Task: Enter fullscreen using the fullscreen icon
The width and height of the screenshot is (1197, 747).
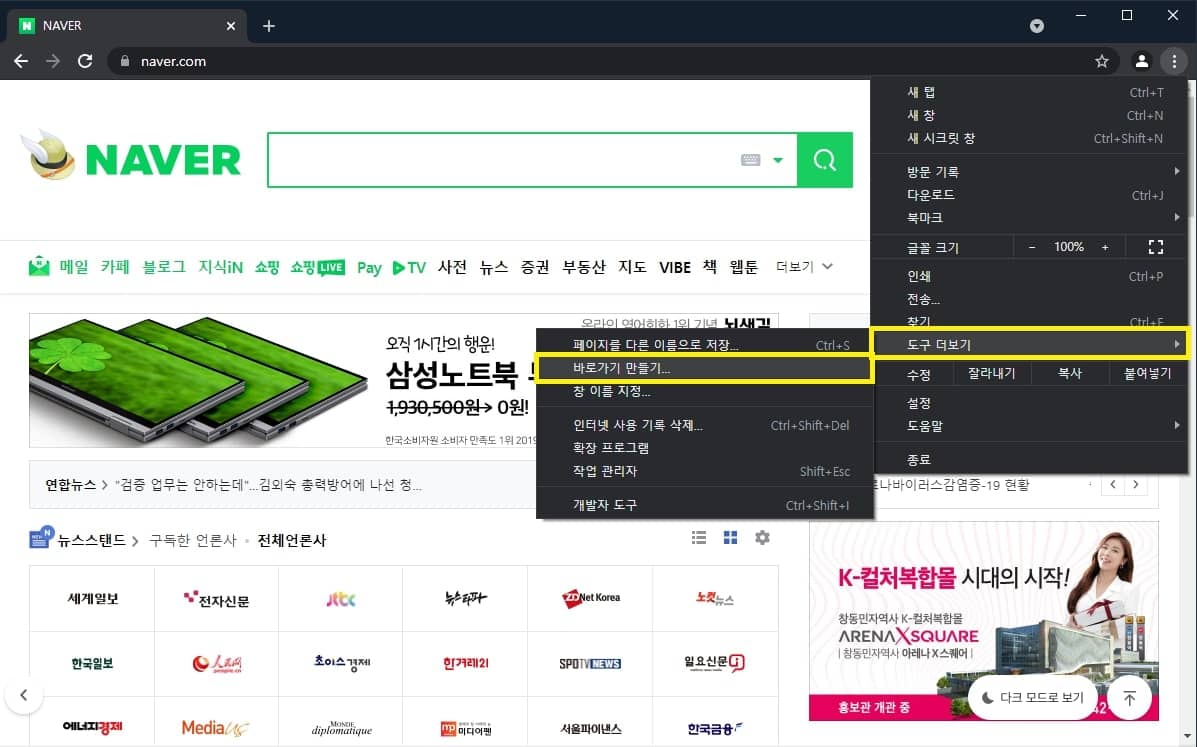Action: pyautogui.click(x=1156, y=246)
